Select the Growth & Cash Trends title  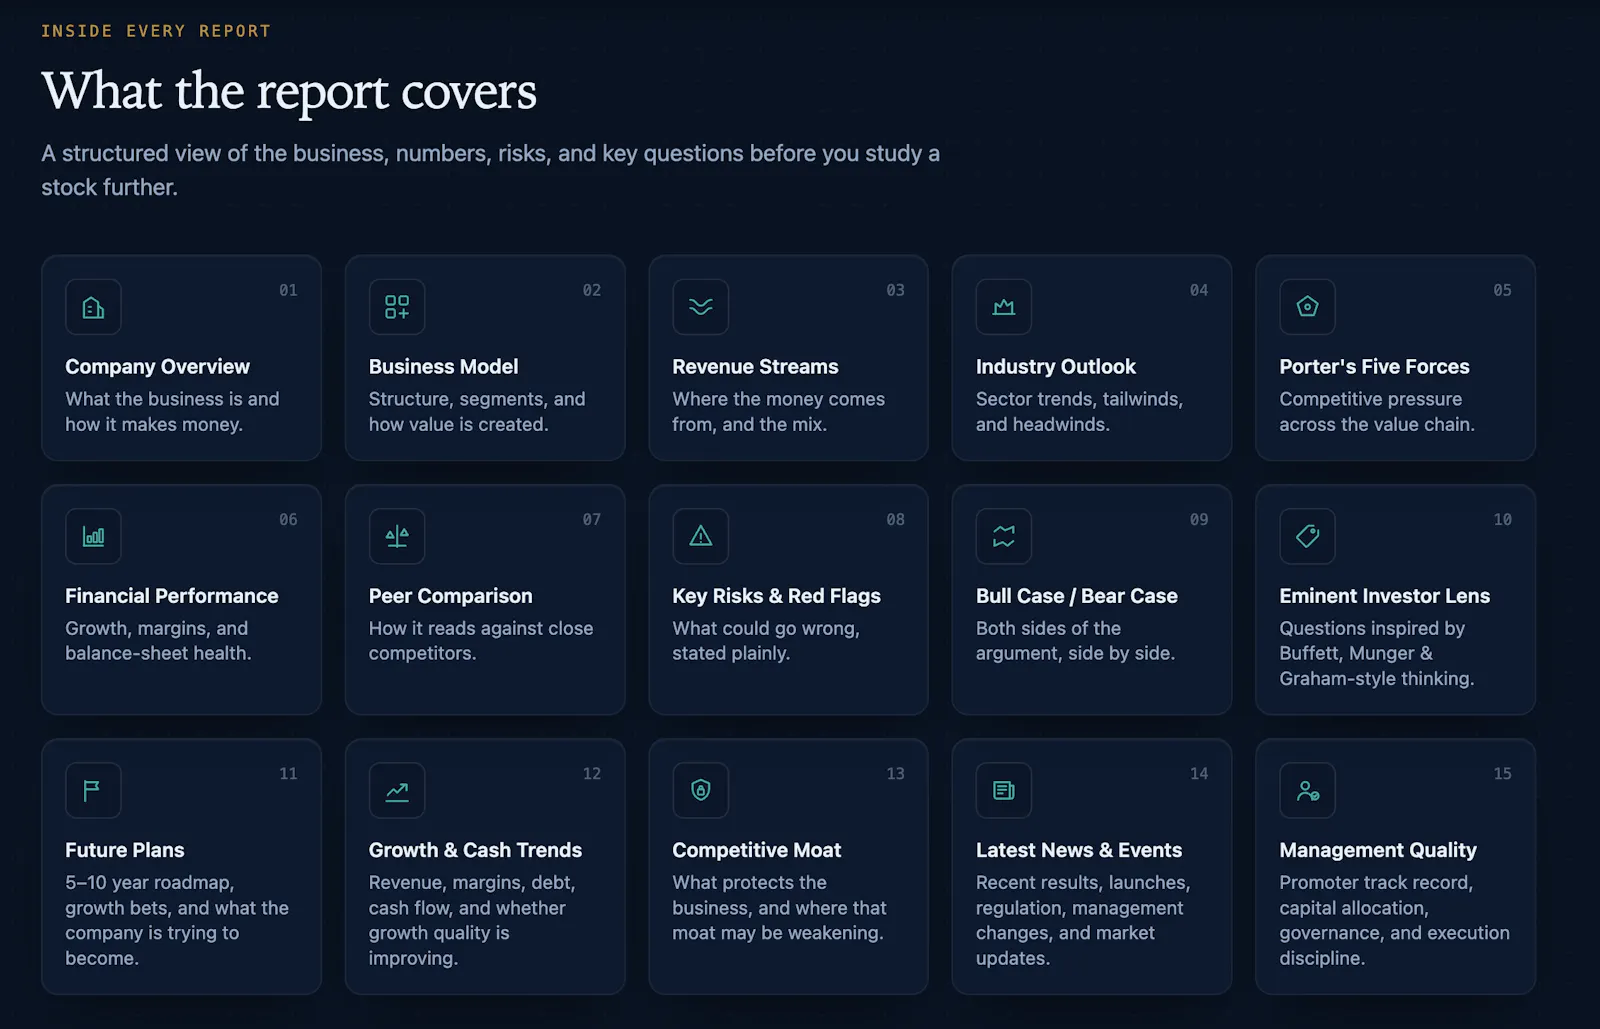tap(475, 850)
